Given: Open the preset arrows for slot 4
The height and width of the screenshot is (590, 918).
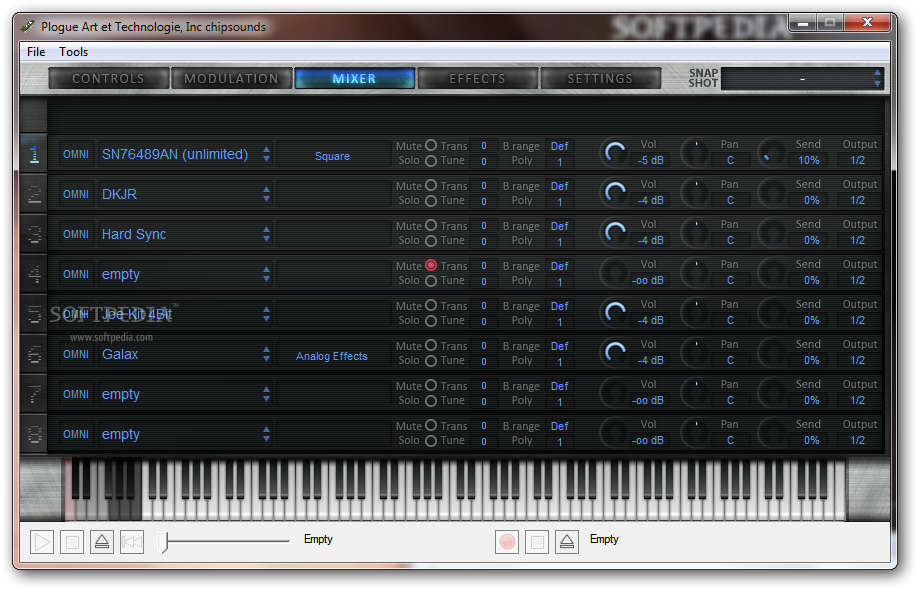Looking at the screenshot, I should pyautogui.click(x=266, y=274).
